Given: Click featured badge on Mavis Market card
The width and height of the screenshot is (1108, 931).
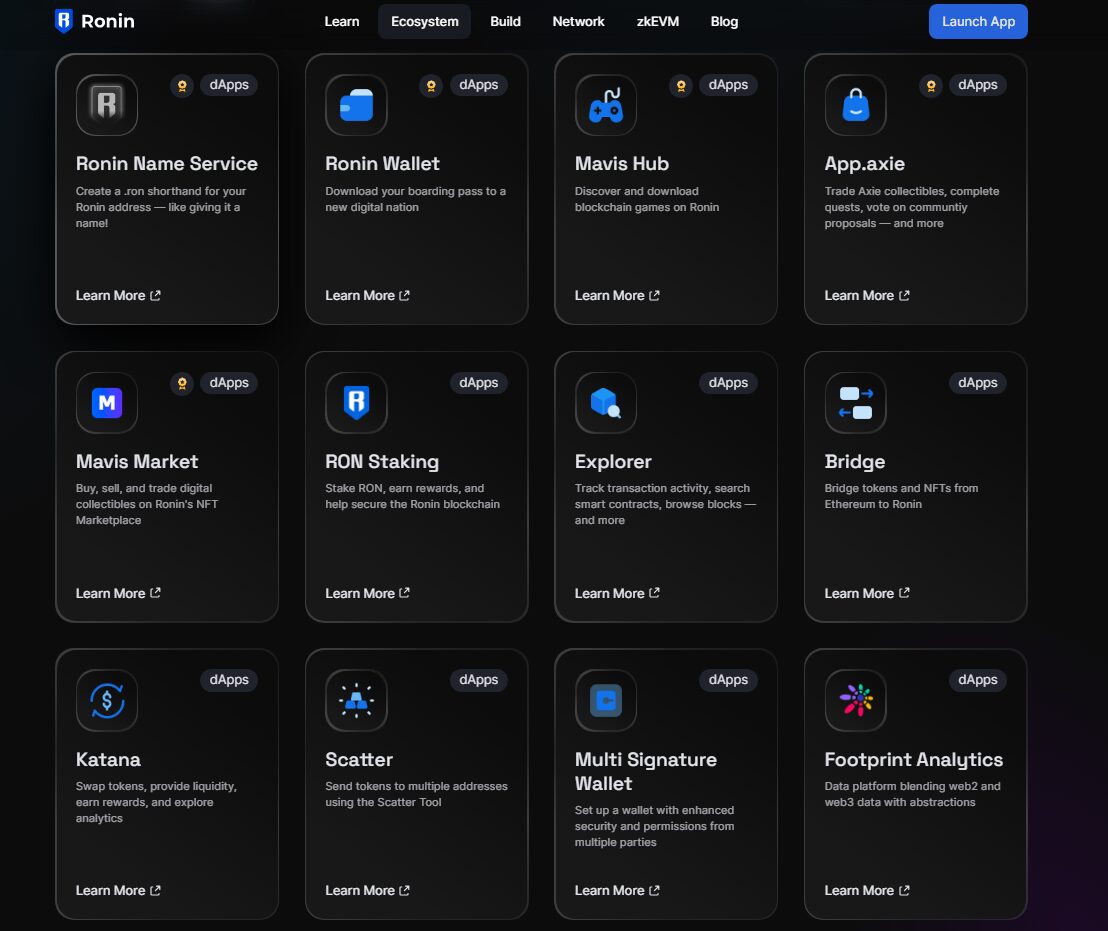Looking at the screenshot, I should pyautogui.click(x=182, y=383).
